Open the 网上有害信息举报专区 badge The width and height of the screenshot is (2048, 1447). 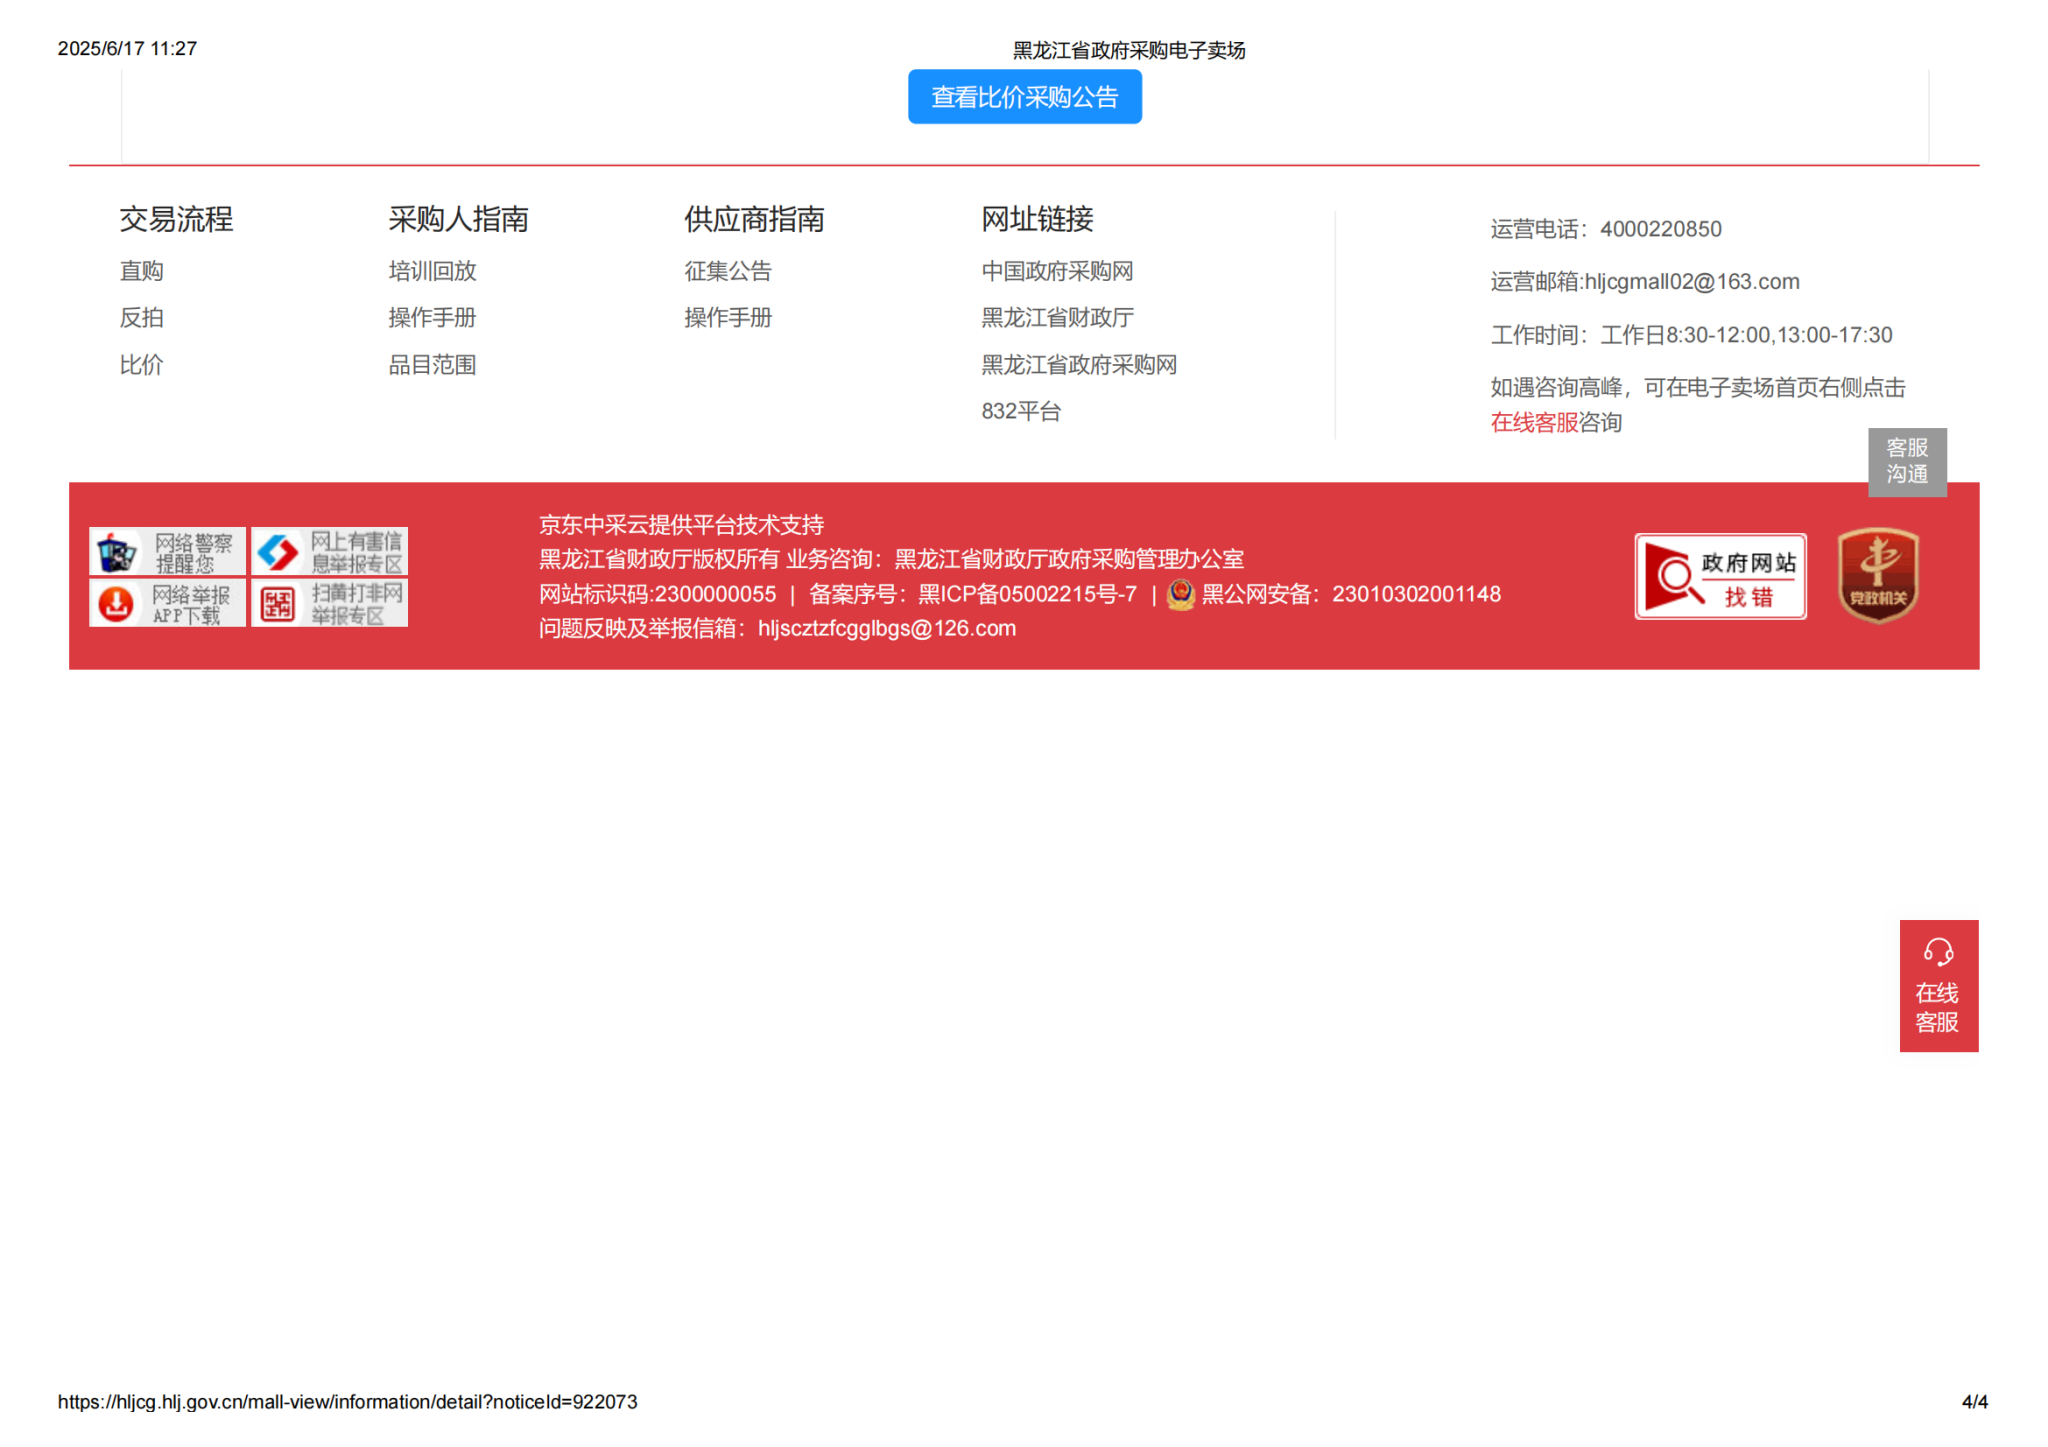point(329,551)
